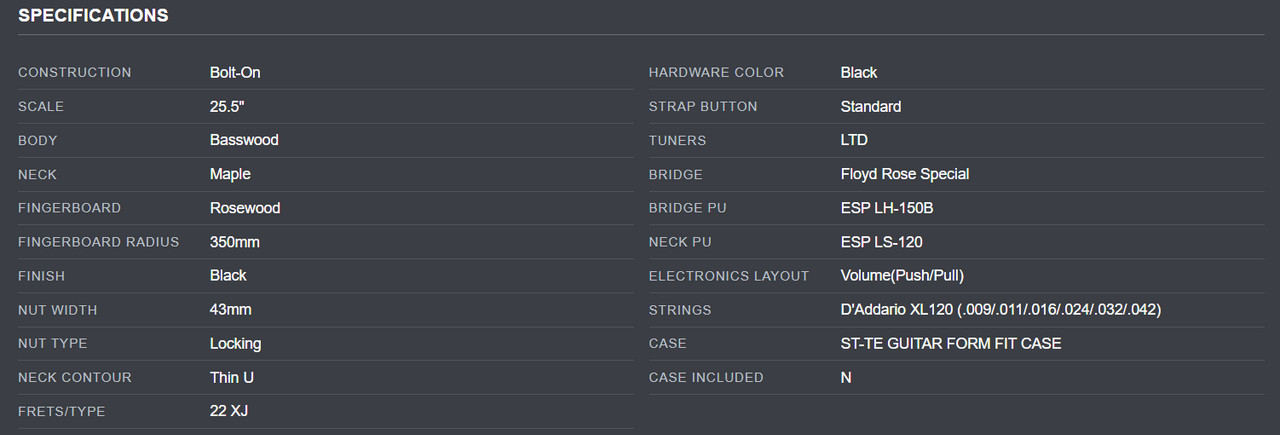Select the ESP LH-150B bridge pickup value
The image size is (1280, 435).
[887, 208]
